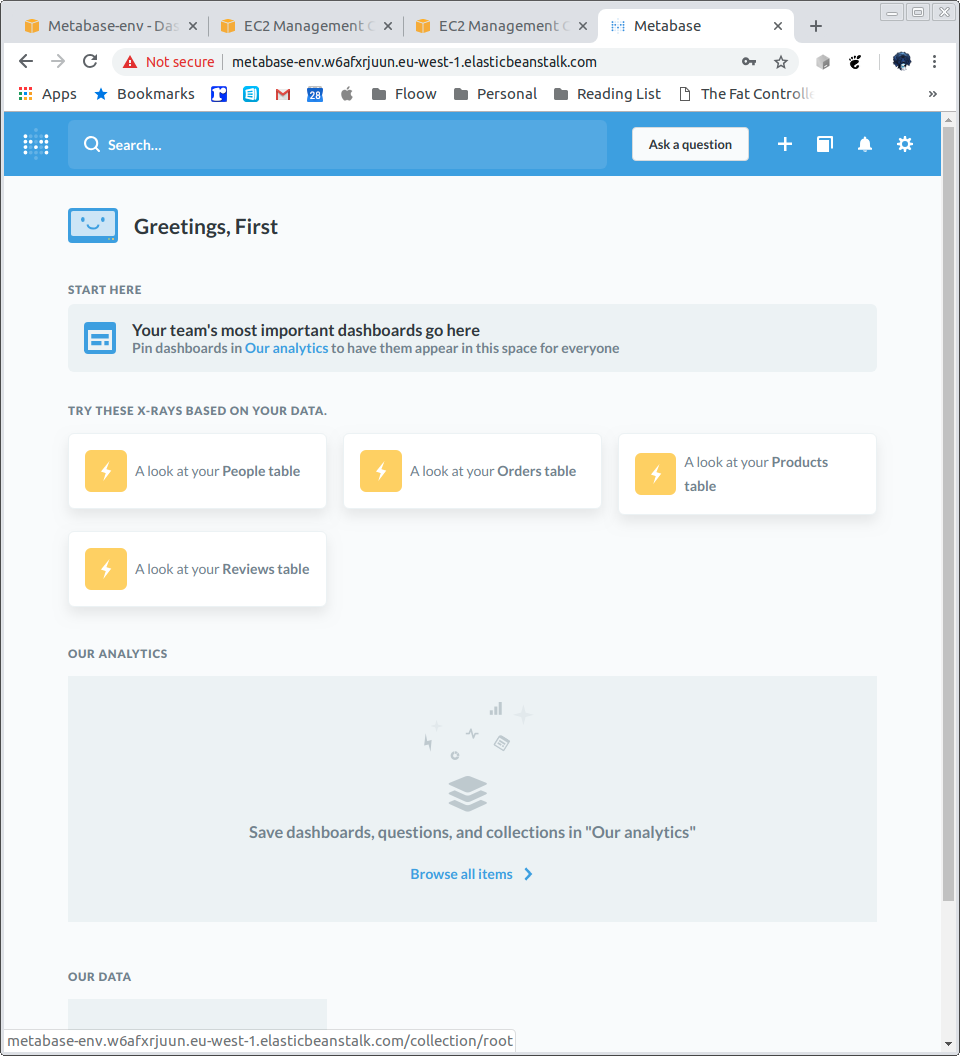This screenshot has height=1056, width=960.
Task: Open the notifications bell icon
Action: (x=864, y=144)
